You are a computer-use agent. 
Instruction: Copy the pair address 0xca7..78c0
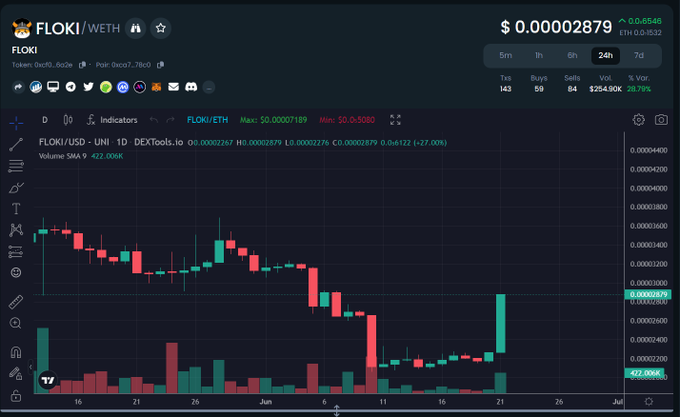[160, 65]
